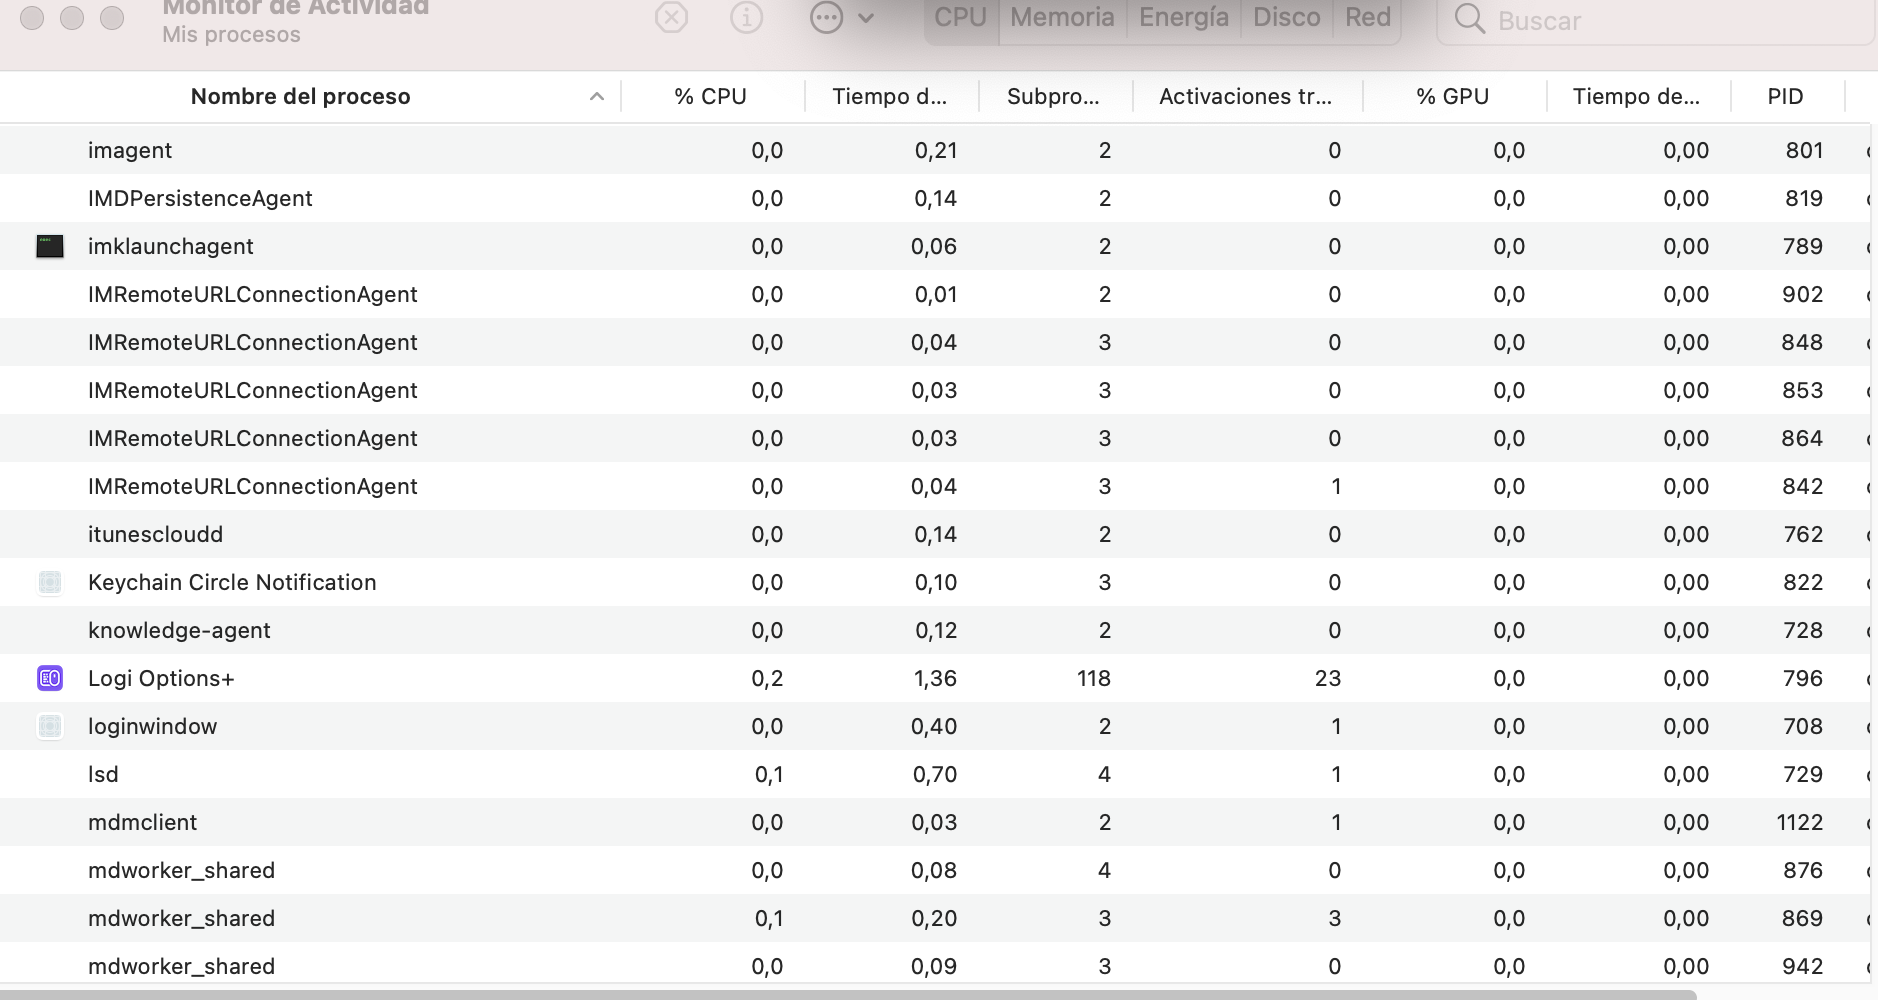The height and width of the screenshot is (1000, 1878).
Task: Click the imklaunchagent terminal icon
Action: (x=50, y=246)
